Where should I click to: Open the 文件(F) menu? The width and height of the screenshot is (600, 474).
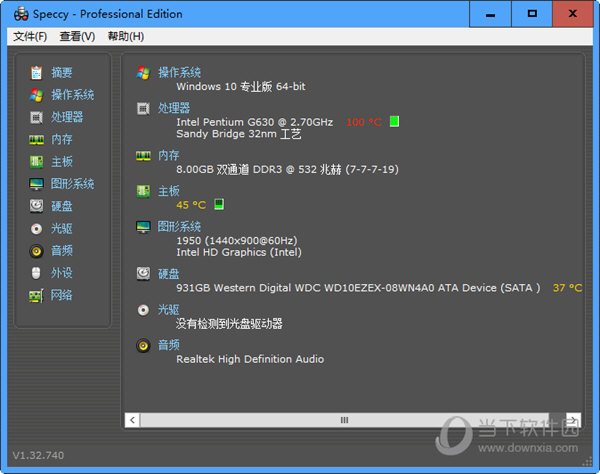30,36
